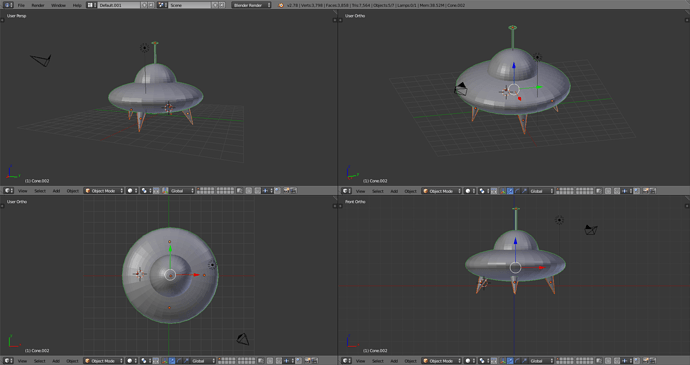The height and width of the screenshot is (365, 690).
Task: Click the Default.001 screen layout name field
Action: (x=119, y=5)
